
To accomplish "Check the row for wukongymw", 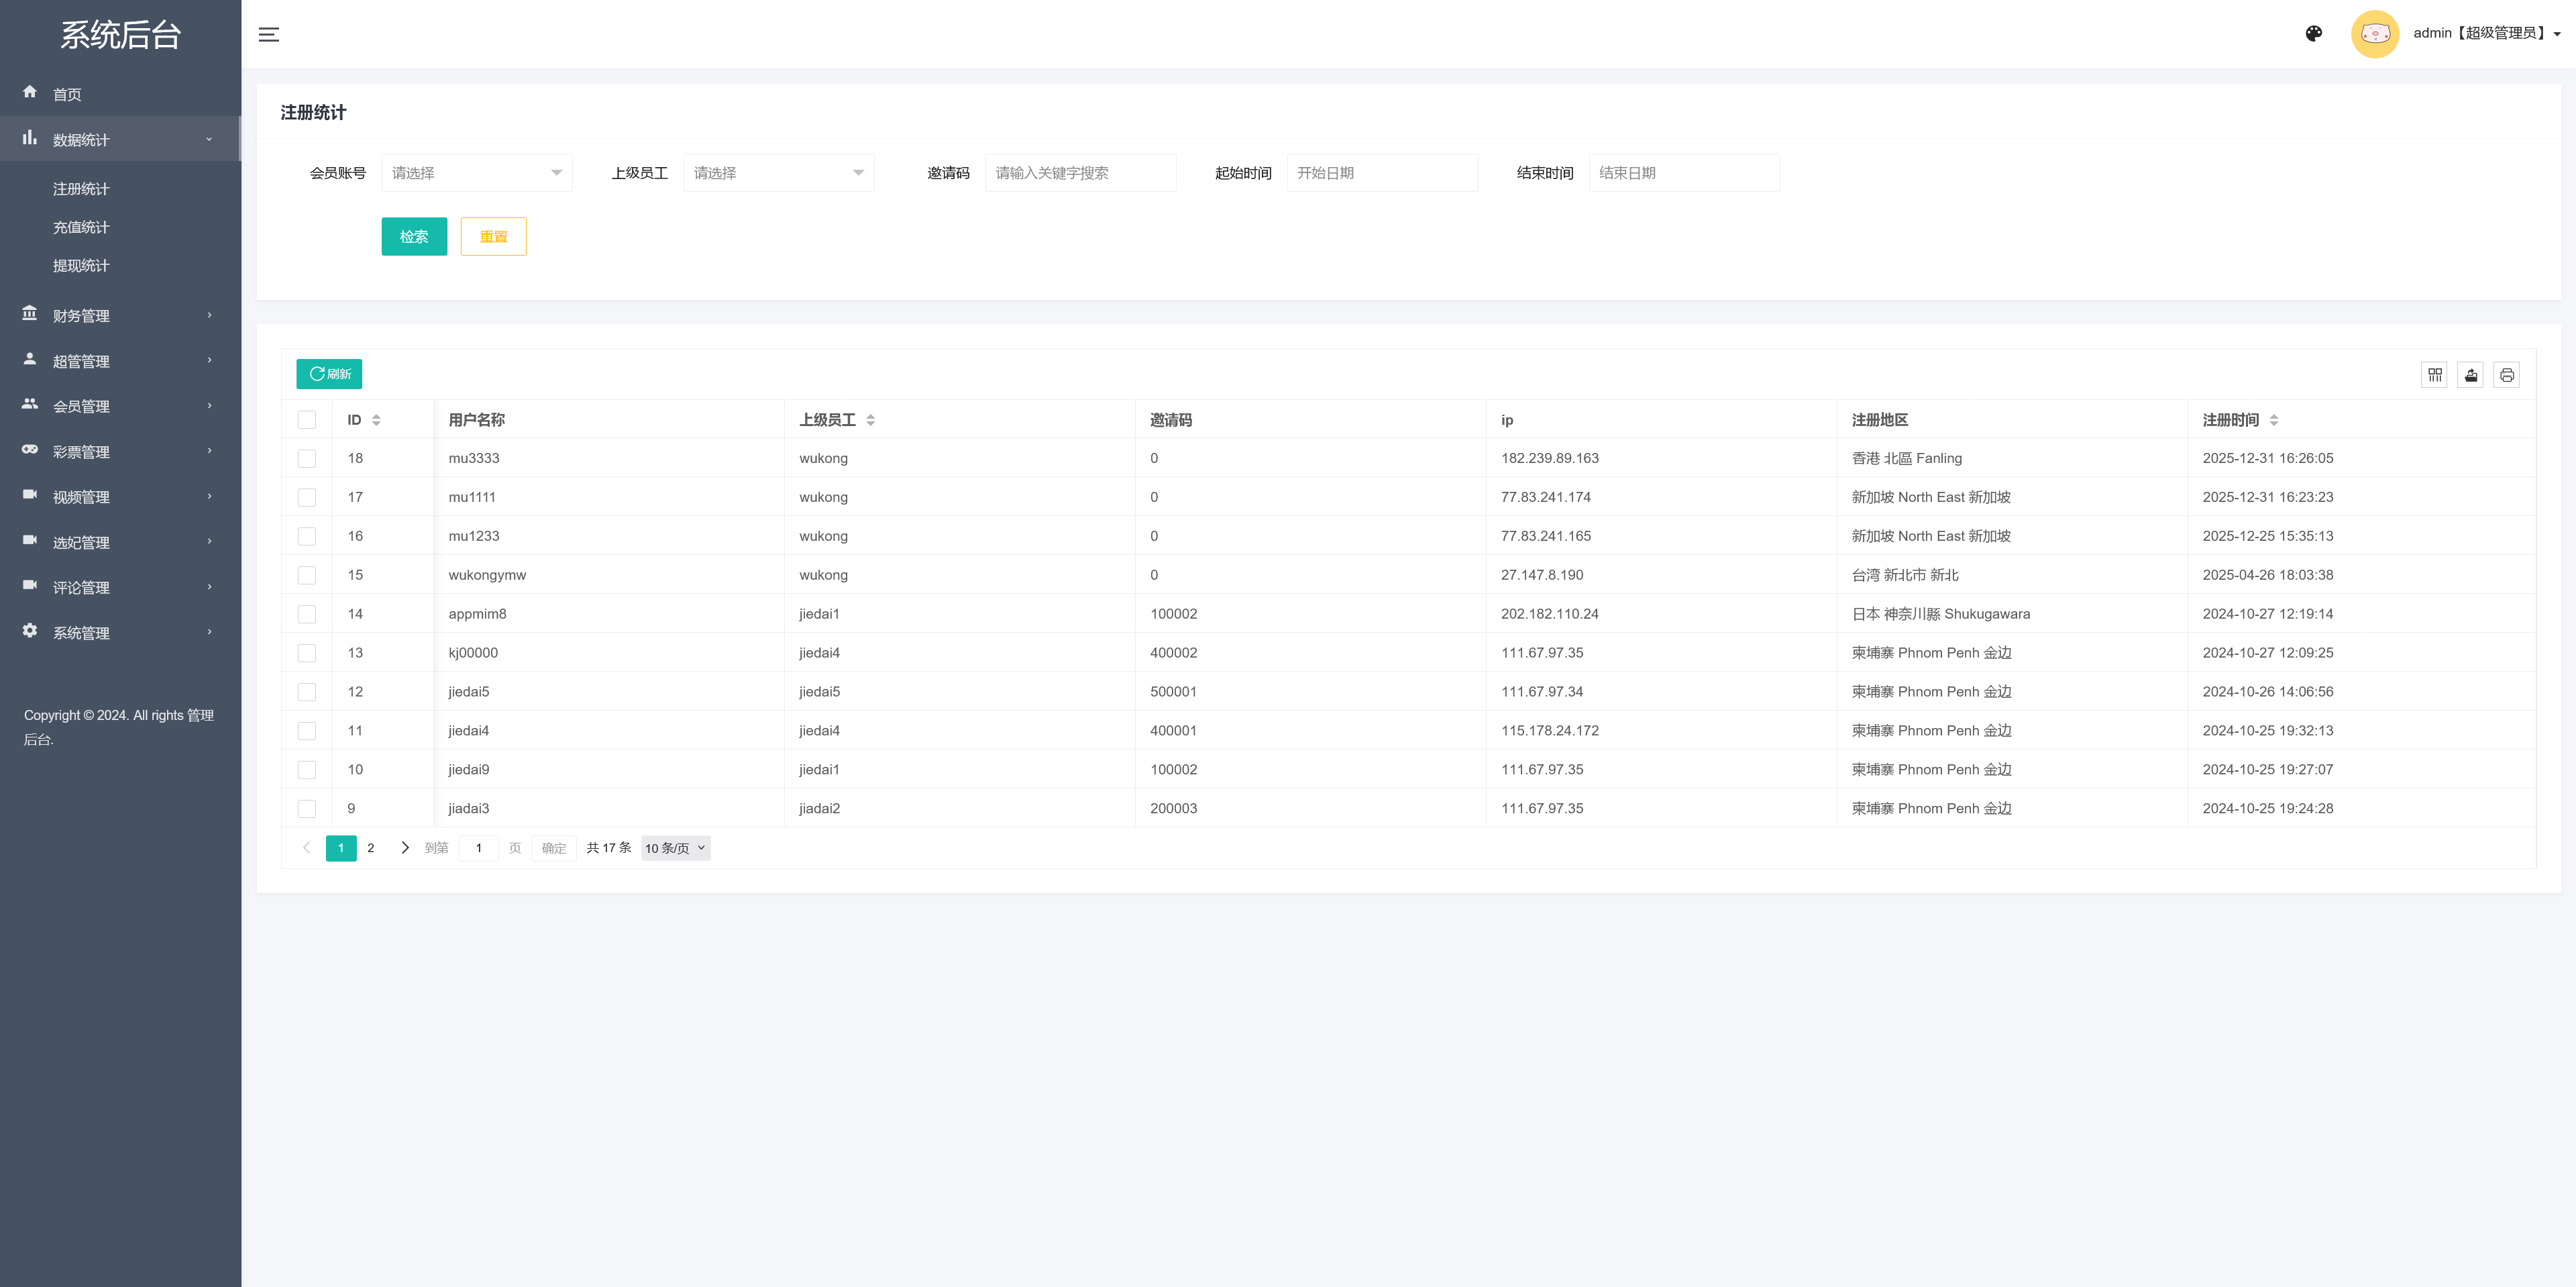I will coord(307,576).
